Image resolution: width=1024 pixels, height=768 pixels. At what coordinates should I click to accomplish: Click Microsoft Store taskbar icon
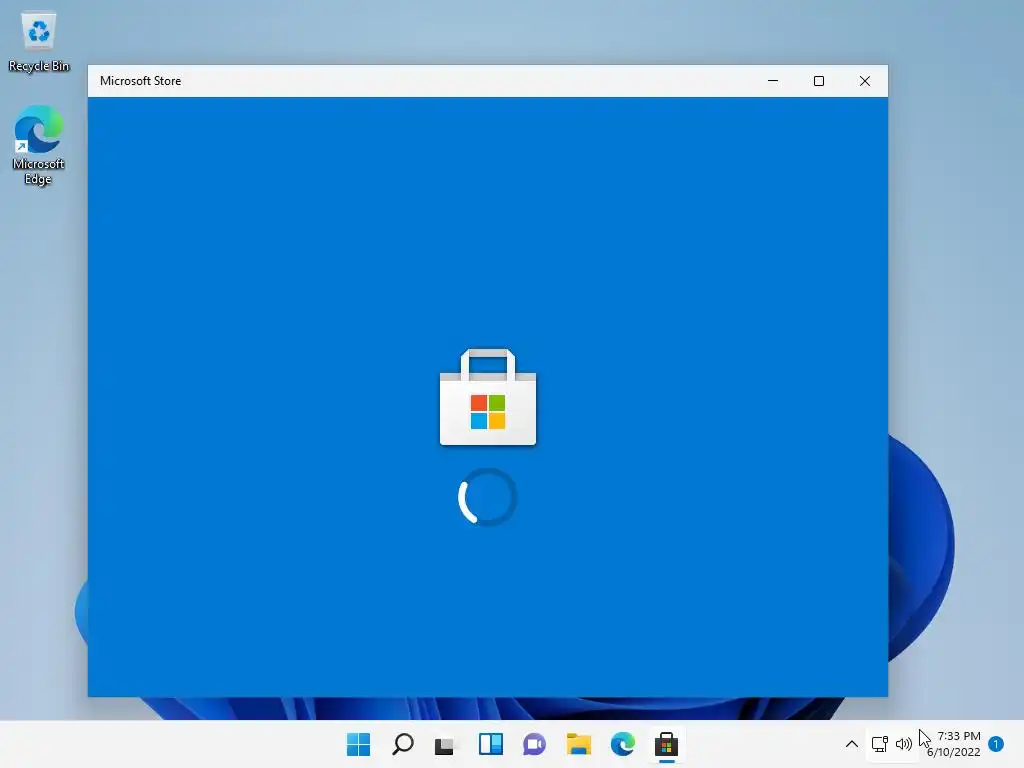666,744
